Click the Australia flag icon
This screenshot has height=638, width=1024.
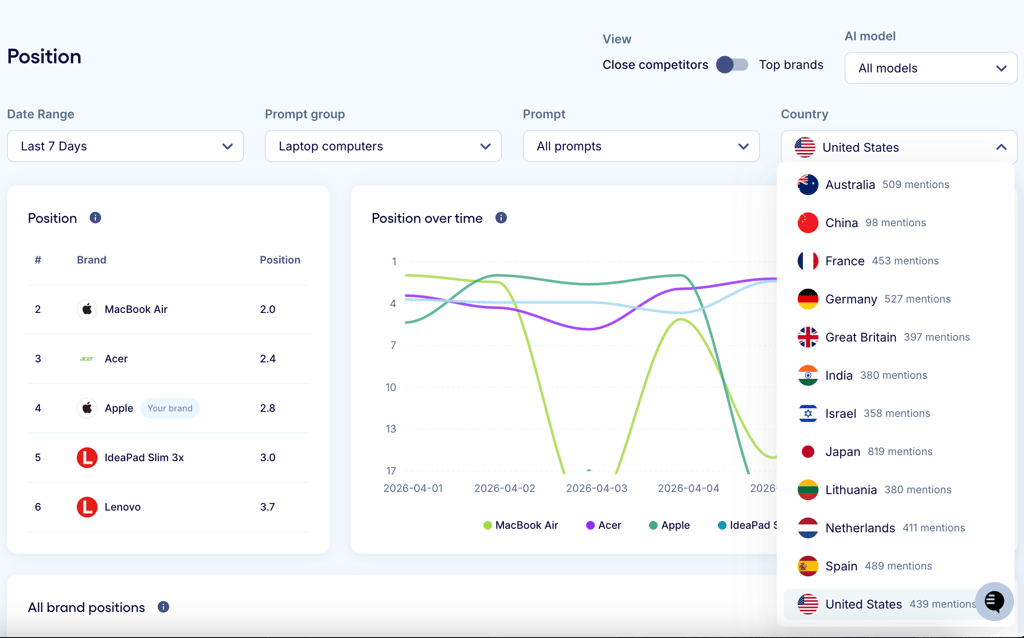pyautogui.click(x=808, y=185)
